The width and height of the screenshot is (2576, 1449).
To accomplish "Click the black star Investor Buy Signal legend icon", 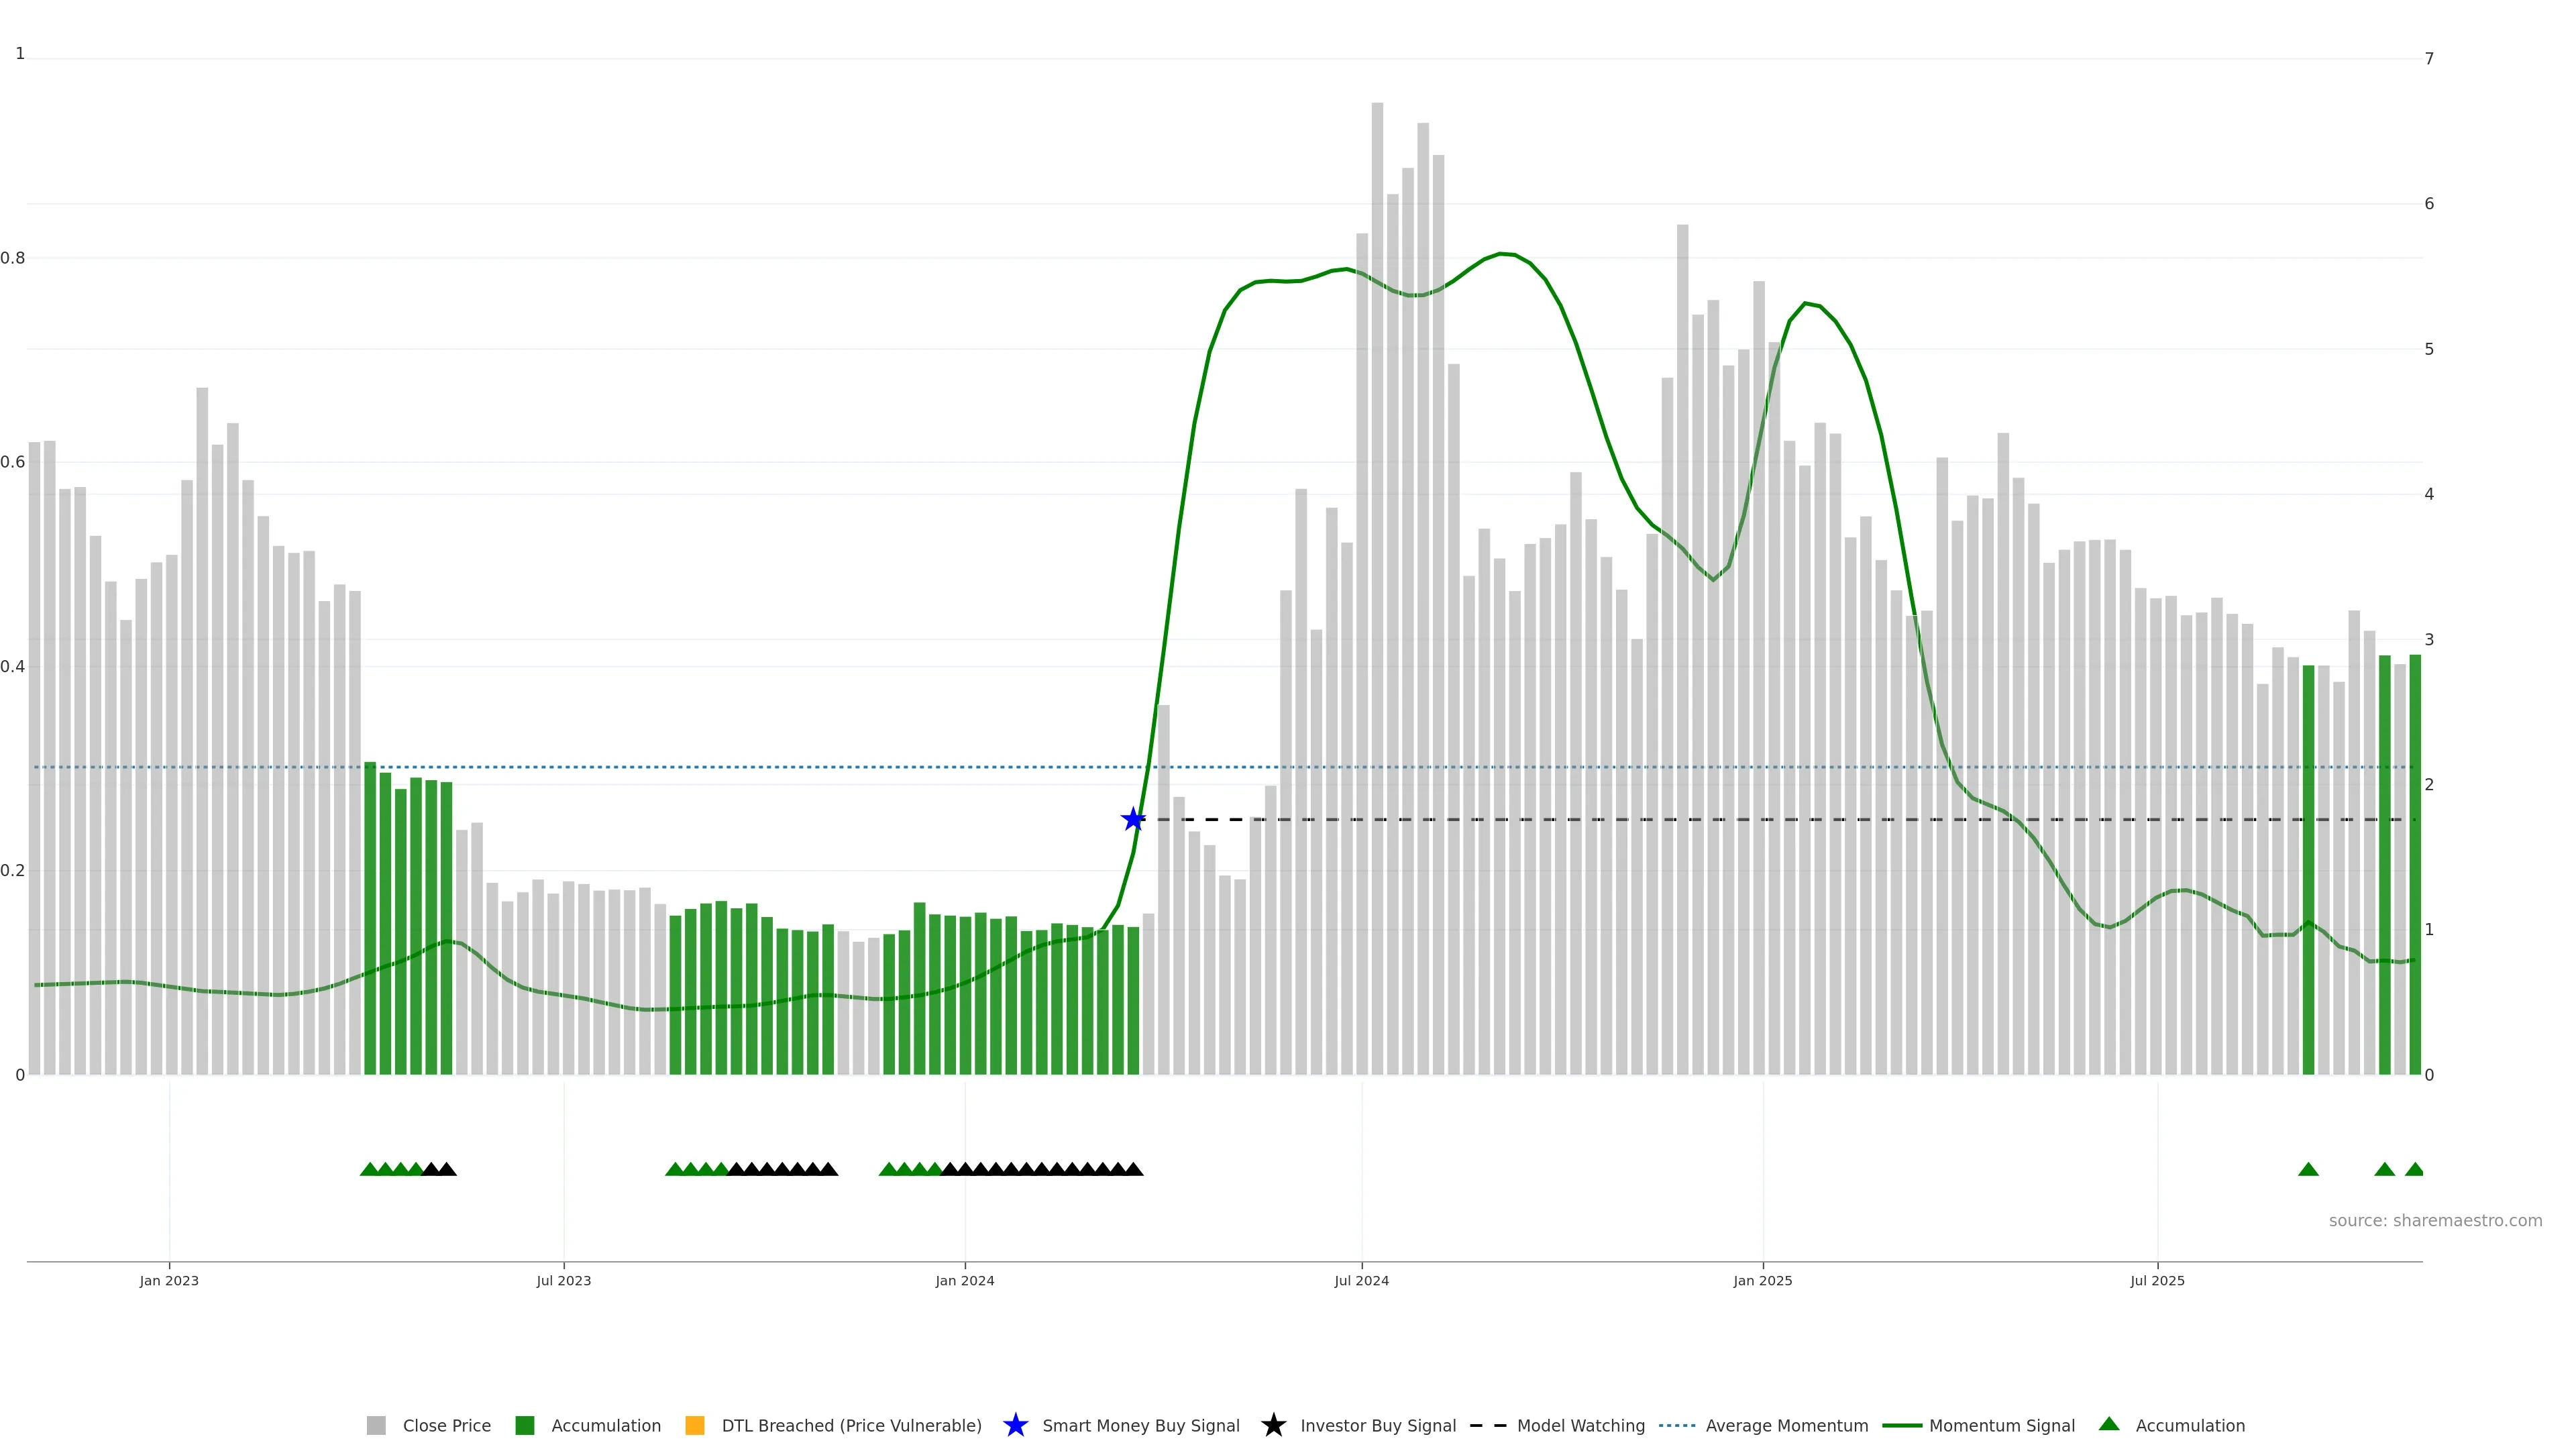I will tap(1273, 1426).
